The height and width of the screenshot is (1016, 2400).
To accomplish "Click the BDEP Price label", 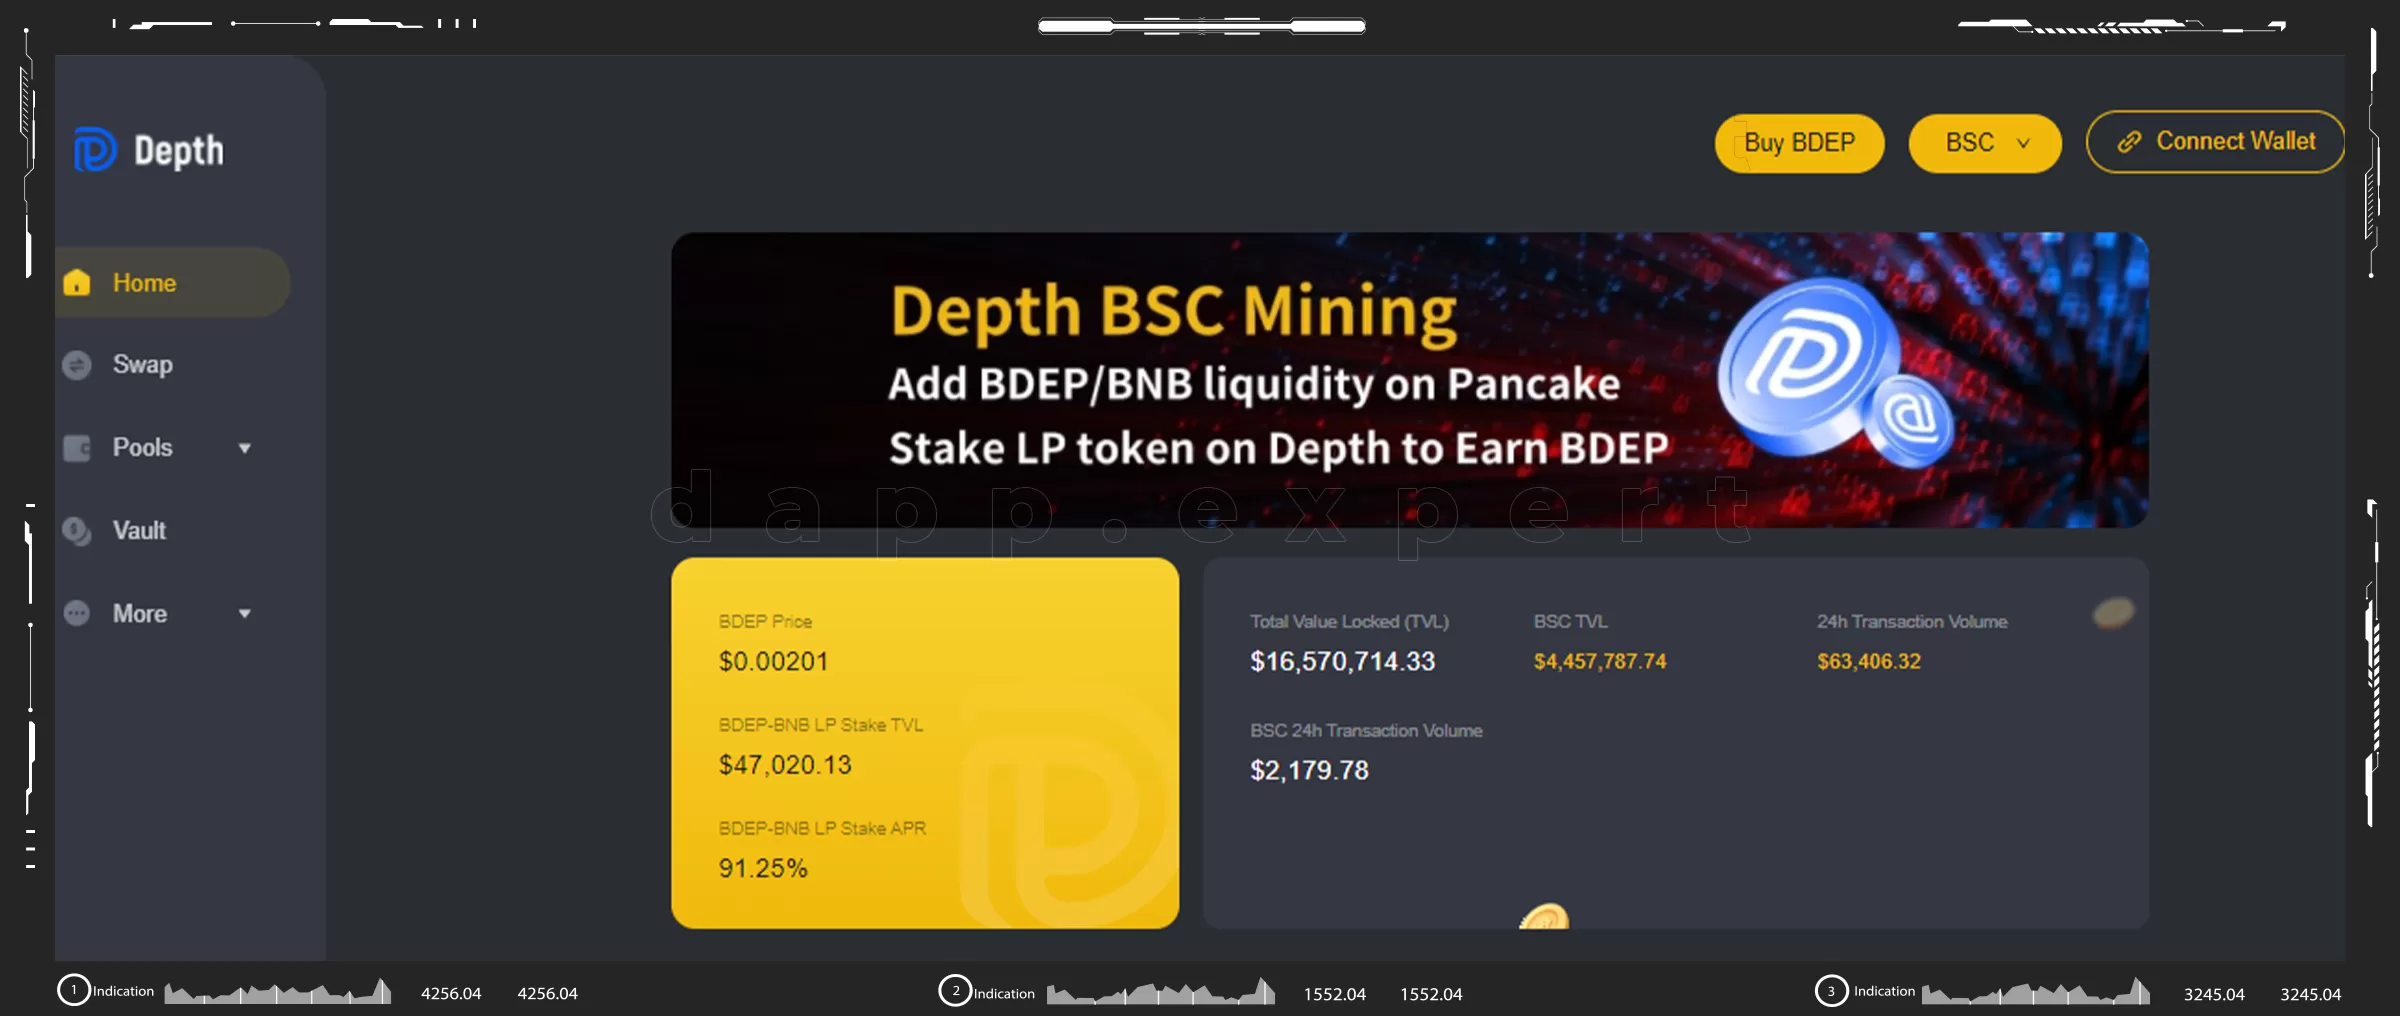I will [x=765, y=621].
